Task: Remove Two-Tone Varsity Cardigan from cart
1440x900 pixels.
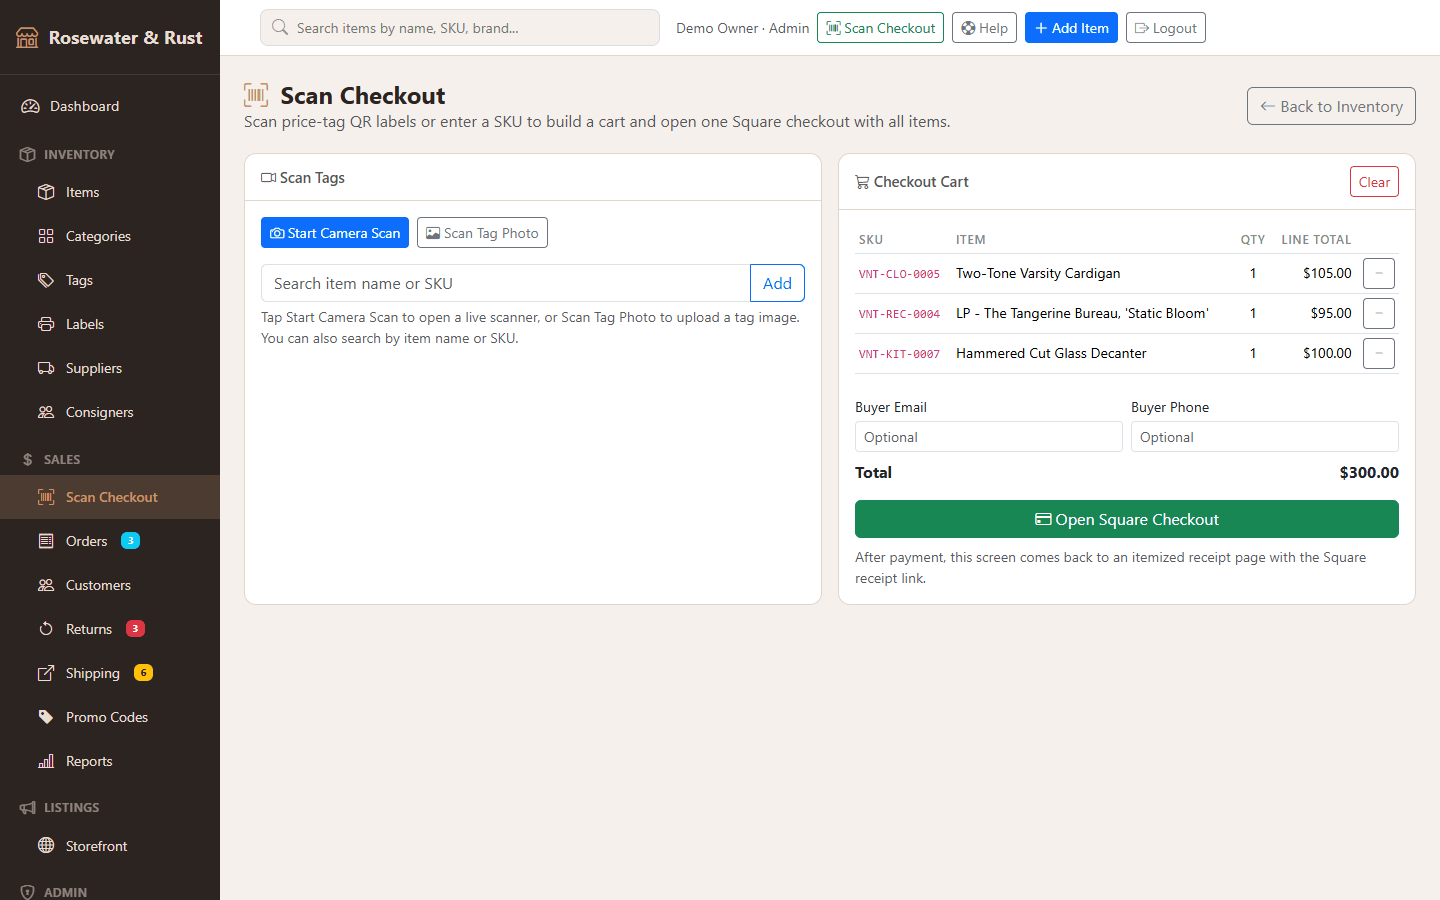Action: (x=1379, y=273)
